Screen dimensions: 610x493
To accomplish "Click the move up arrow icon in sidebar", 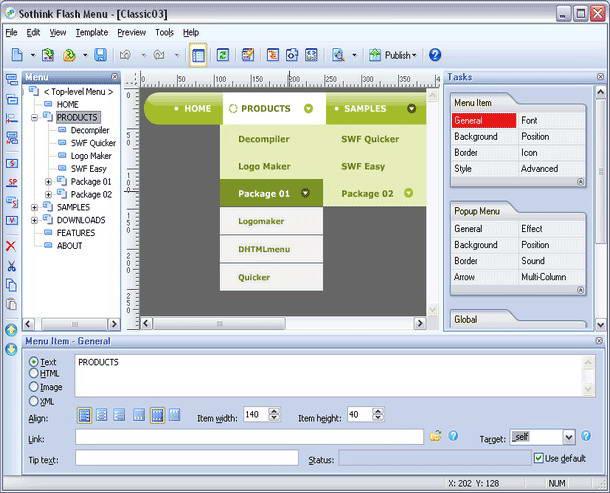I will (11, 330).
